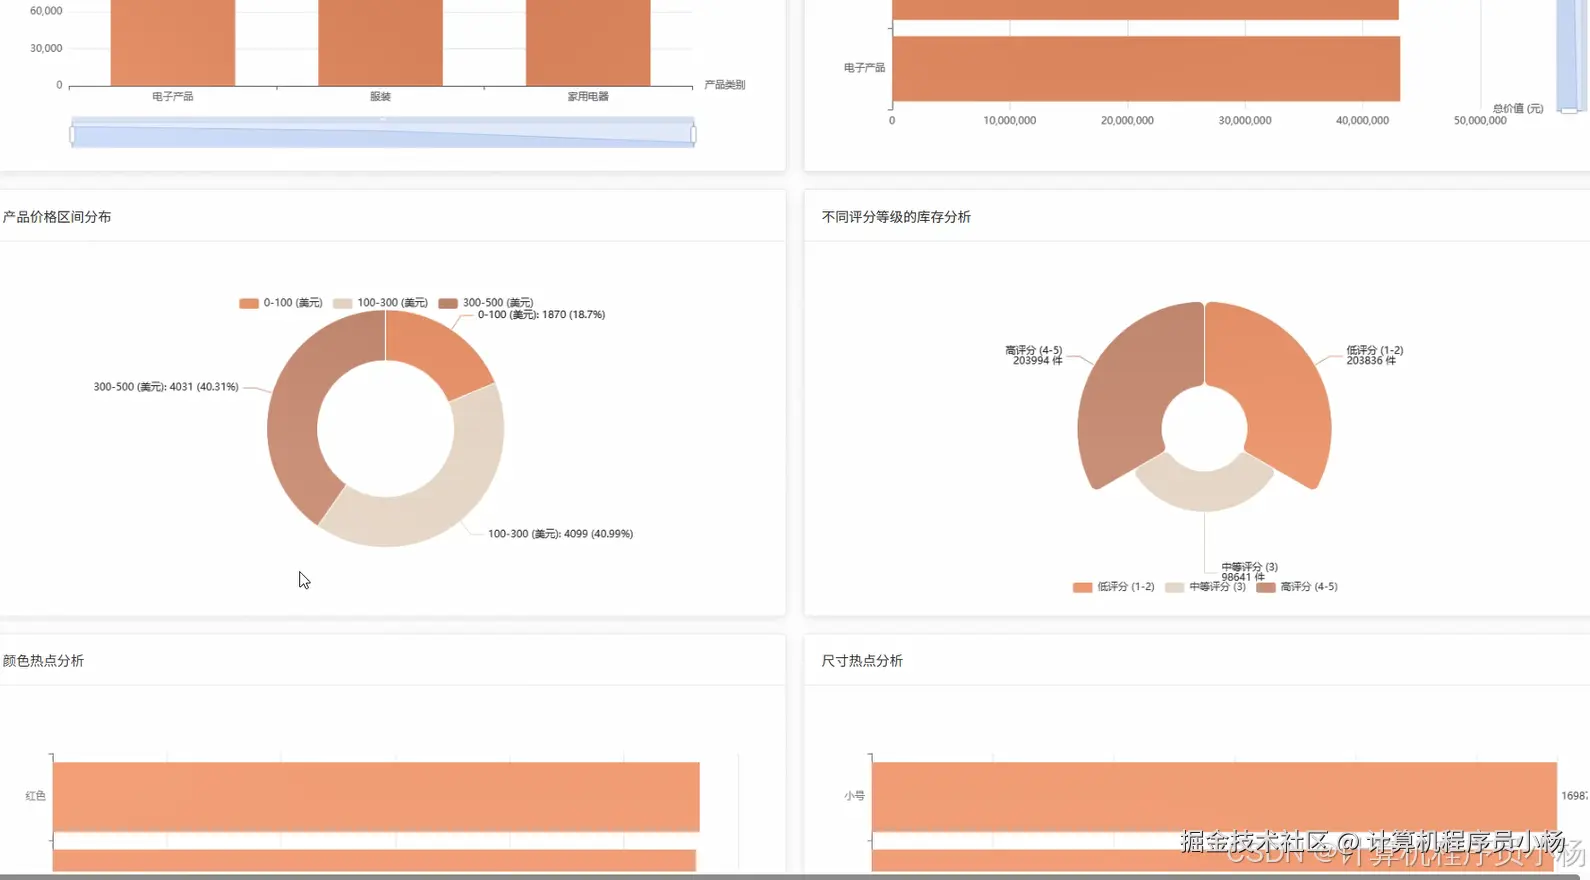Click the 产品类别 axis name
Screen dimensions: 1590x880
point(725,85)
